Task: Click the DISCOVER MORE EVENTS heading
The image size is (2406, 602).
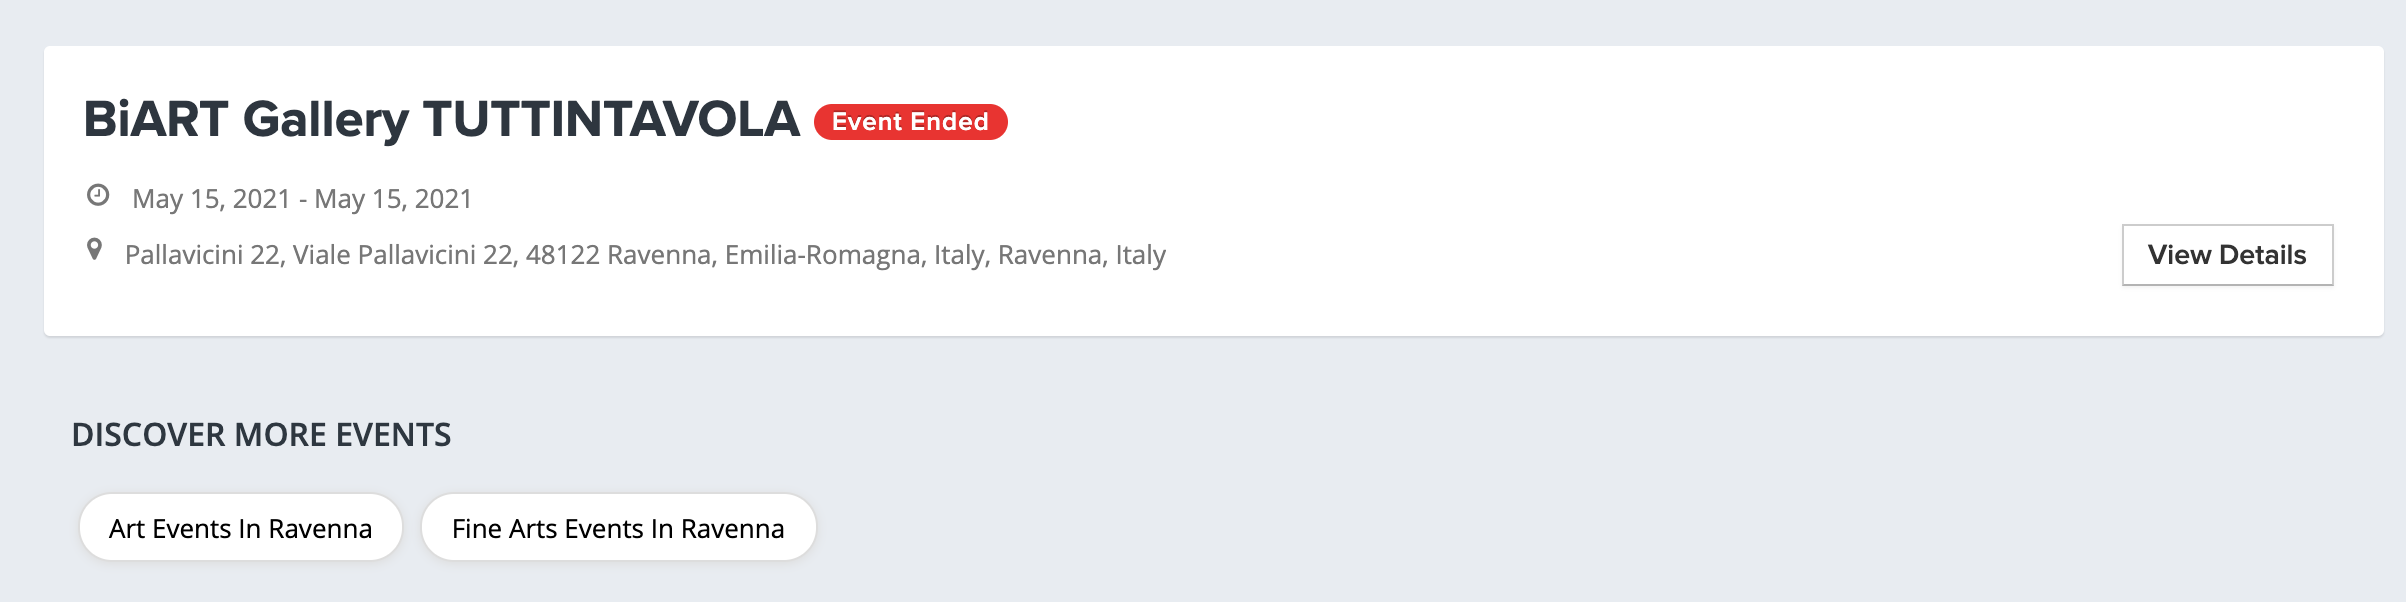Action: click(x=262, y=435)
